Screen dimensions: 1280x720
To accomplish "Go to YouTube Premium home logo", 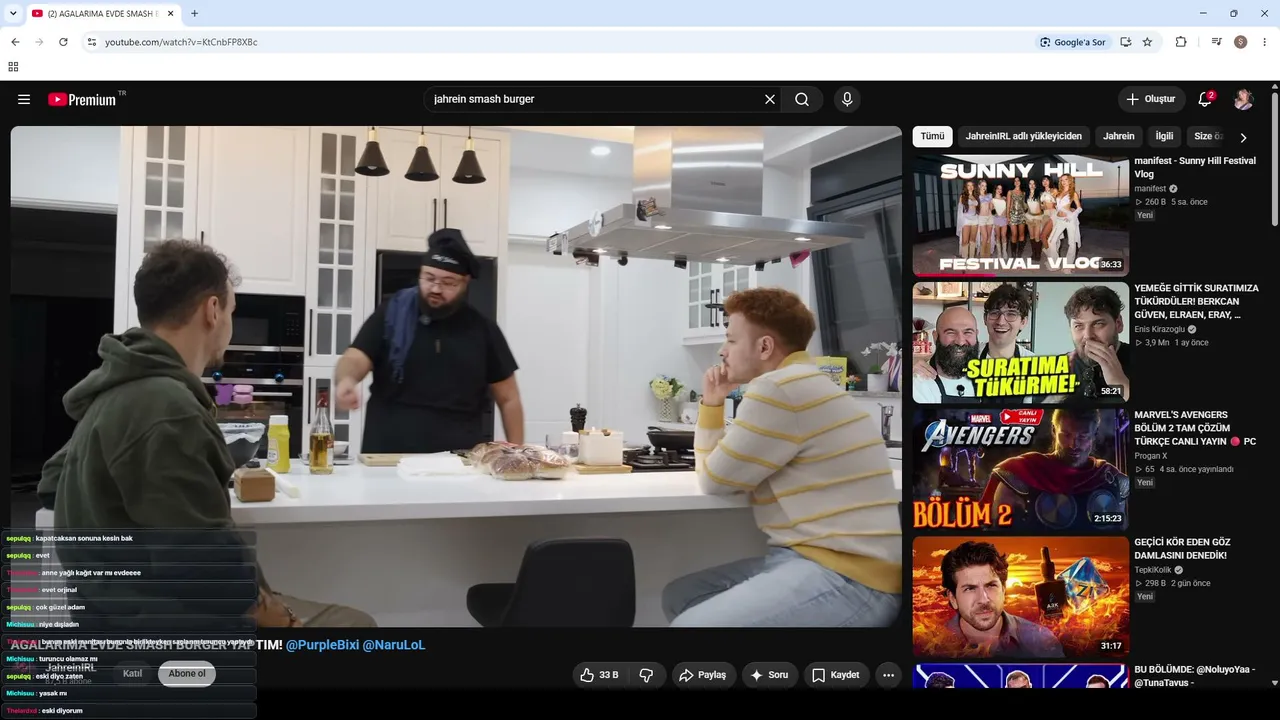I will pos(82,99).
